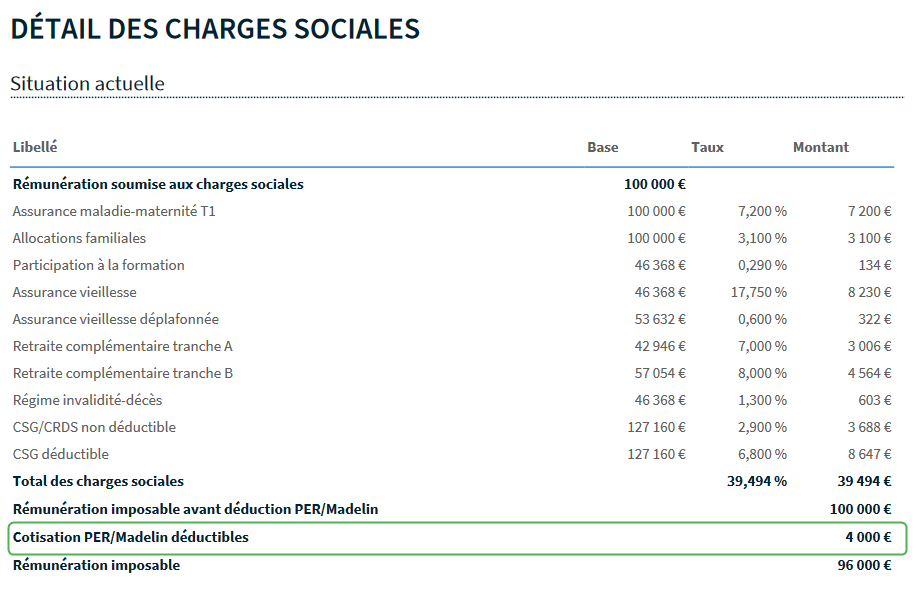Click the 8 647 € CSG déductible amount
Viewport: 921px width, 594px height.
click(869, 454)
